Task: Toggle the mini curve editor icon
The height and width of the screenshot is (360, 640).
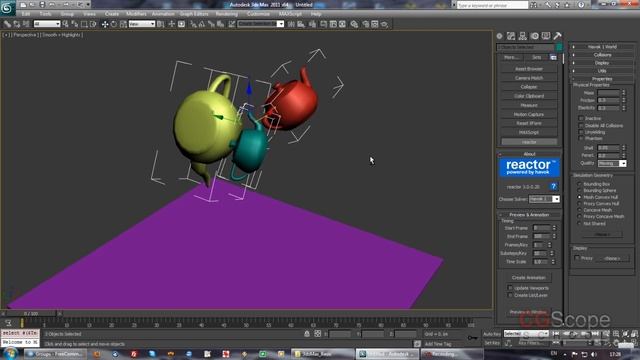Action: pyautogui.click(x=8, y=323)
